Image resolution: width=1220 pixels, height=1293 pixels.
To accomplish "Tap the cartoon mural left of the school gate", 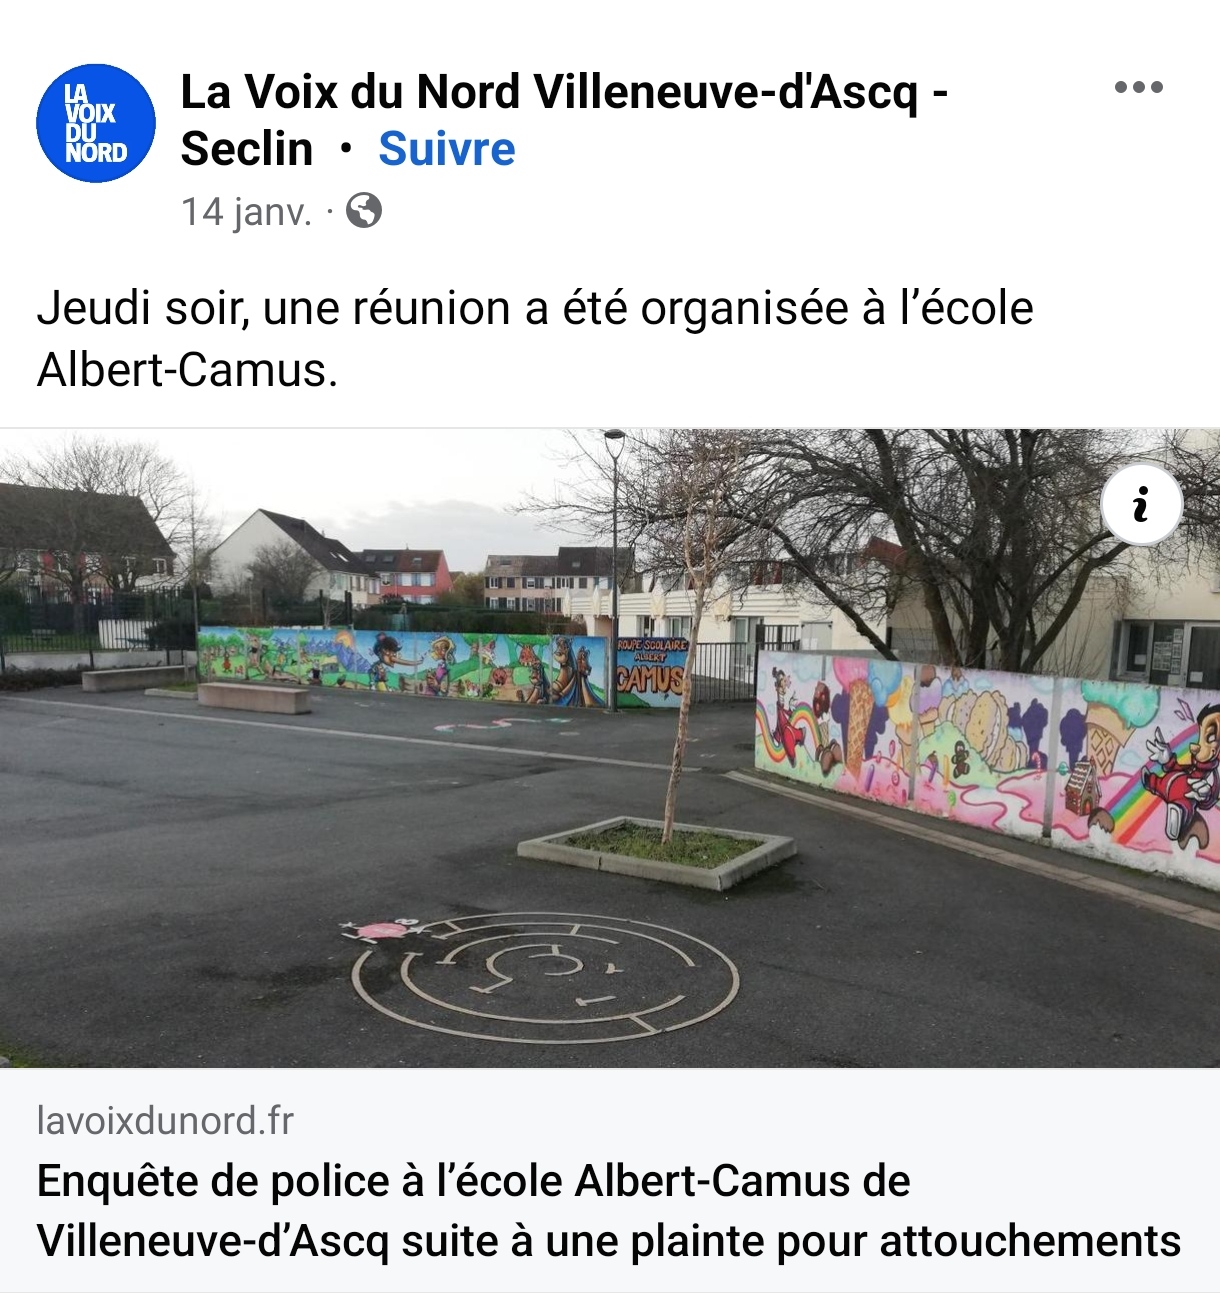I will tap(403, 666).
